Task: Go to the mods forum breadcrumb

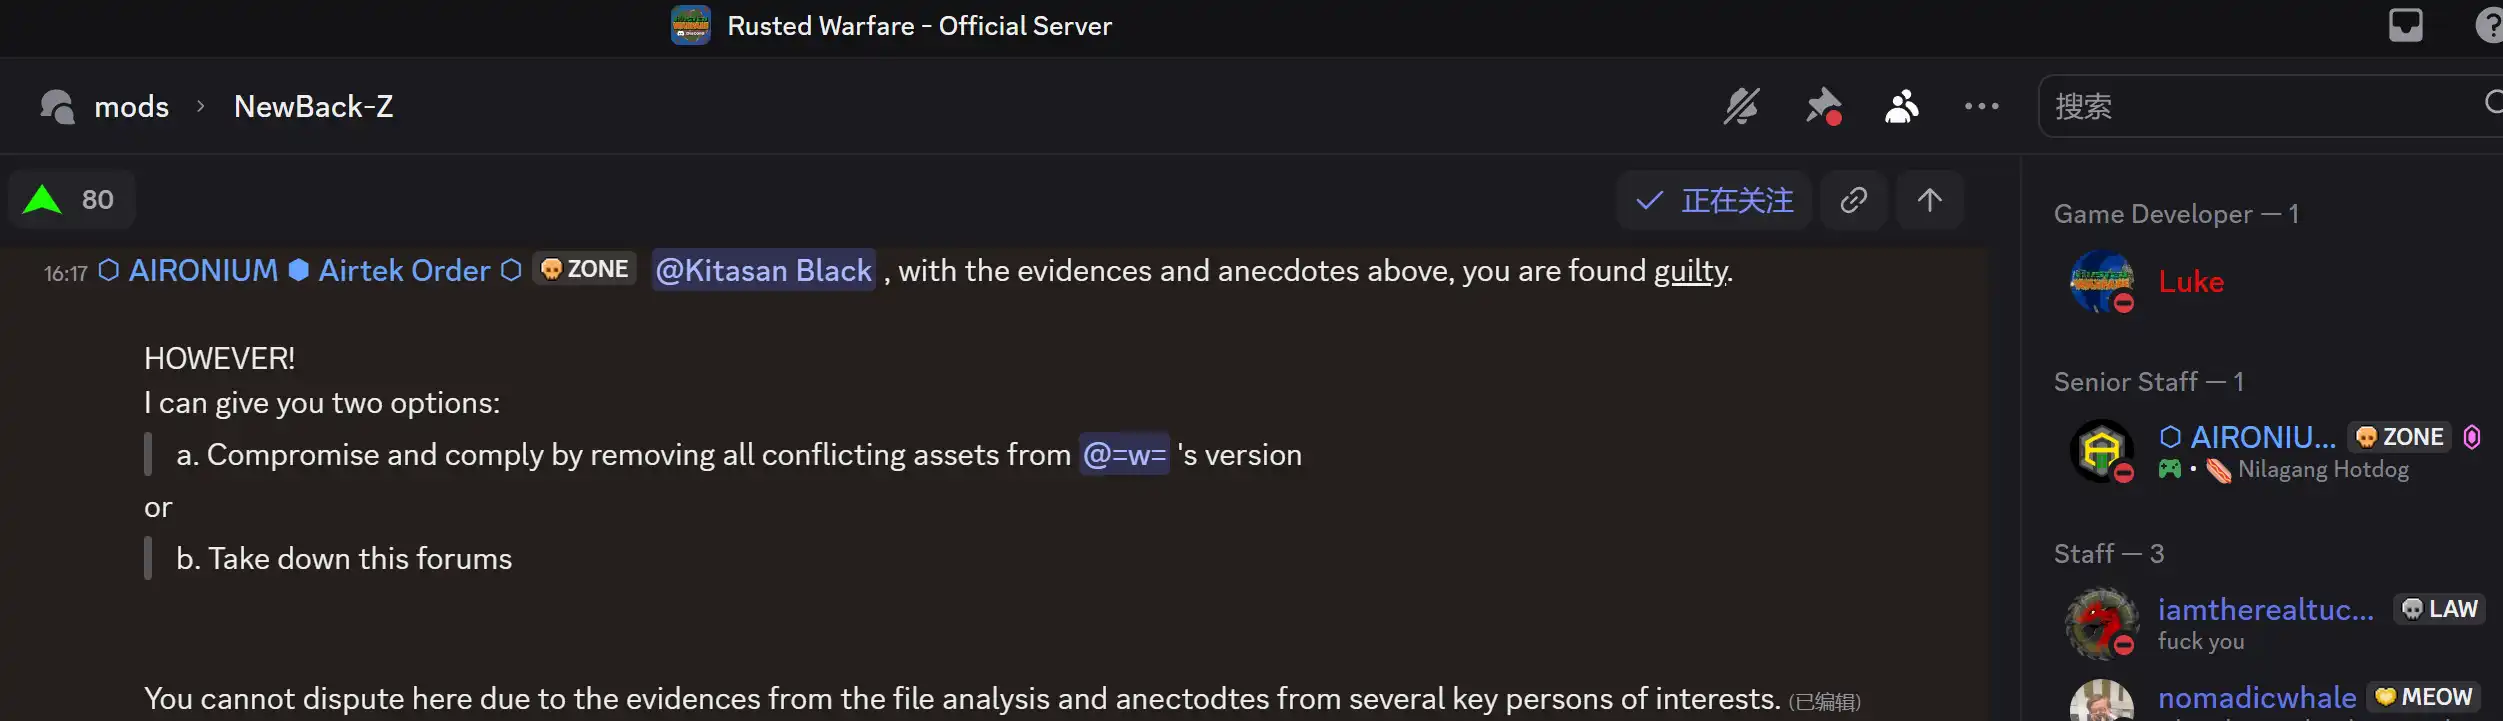Action: 131,106
